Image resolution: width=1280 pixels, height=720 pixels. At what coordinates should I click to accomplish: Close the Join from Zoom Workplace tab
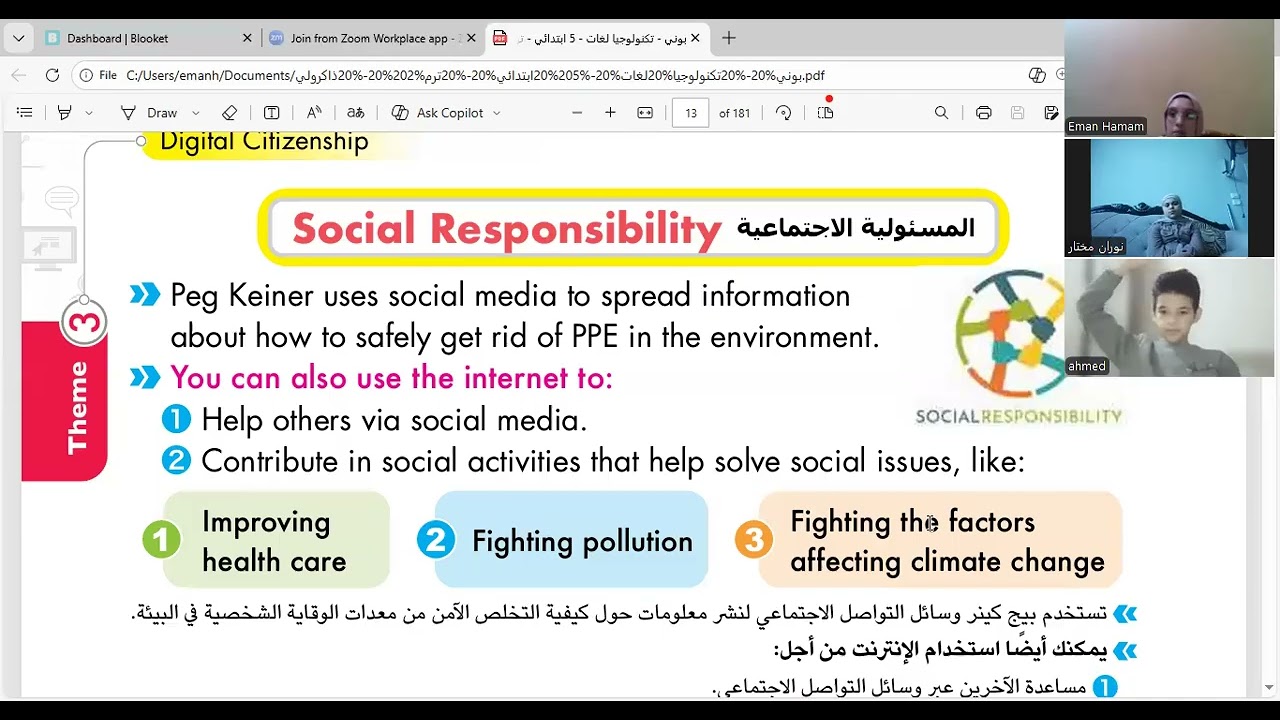point(471,38)
